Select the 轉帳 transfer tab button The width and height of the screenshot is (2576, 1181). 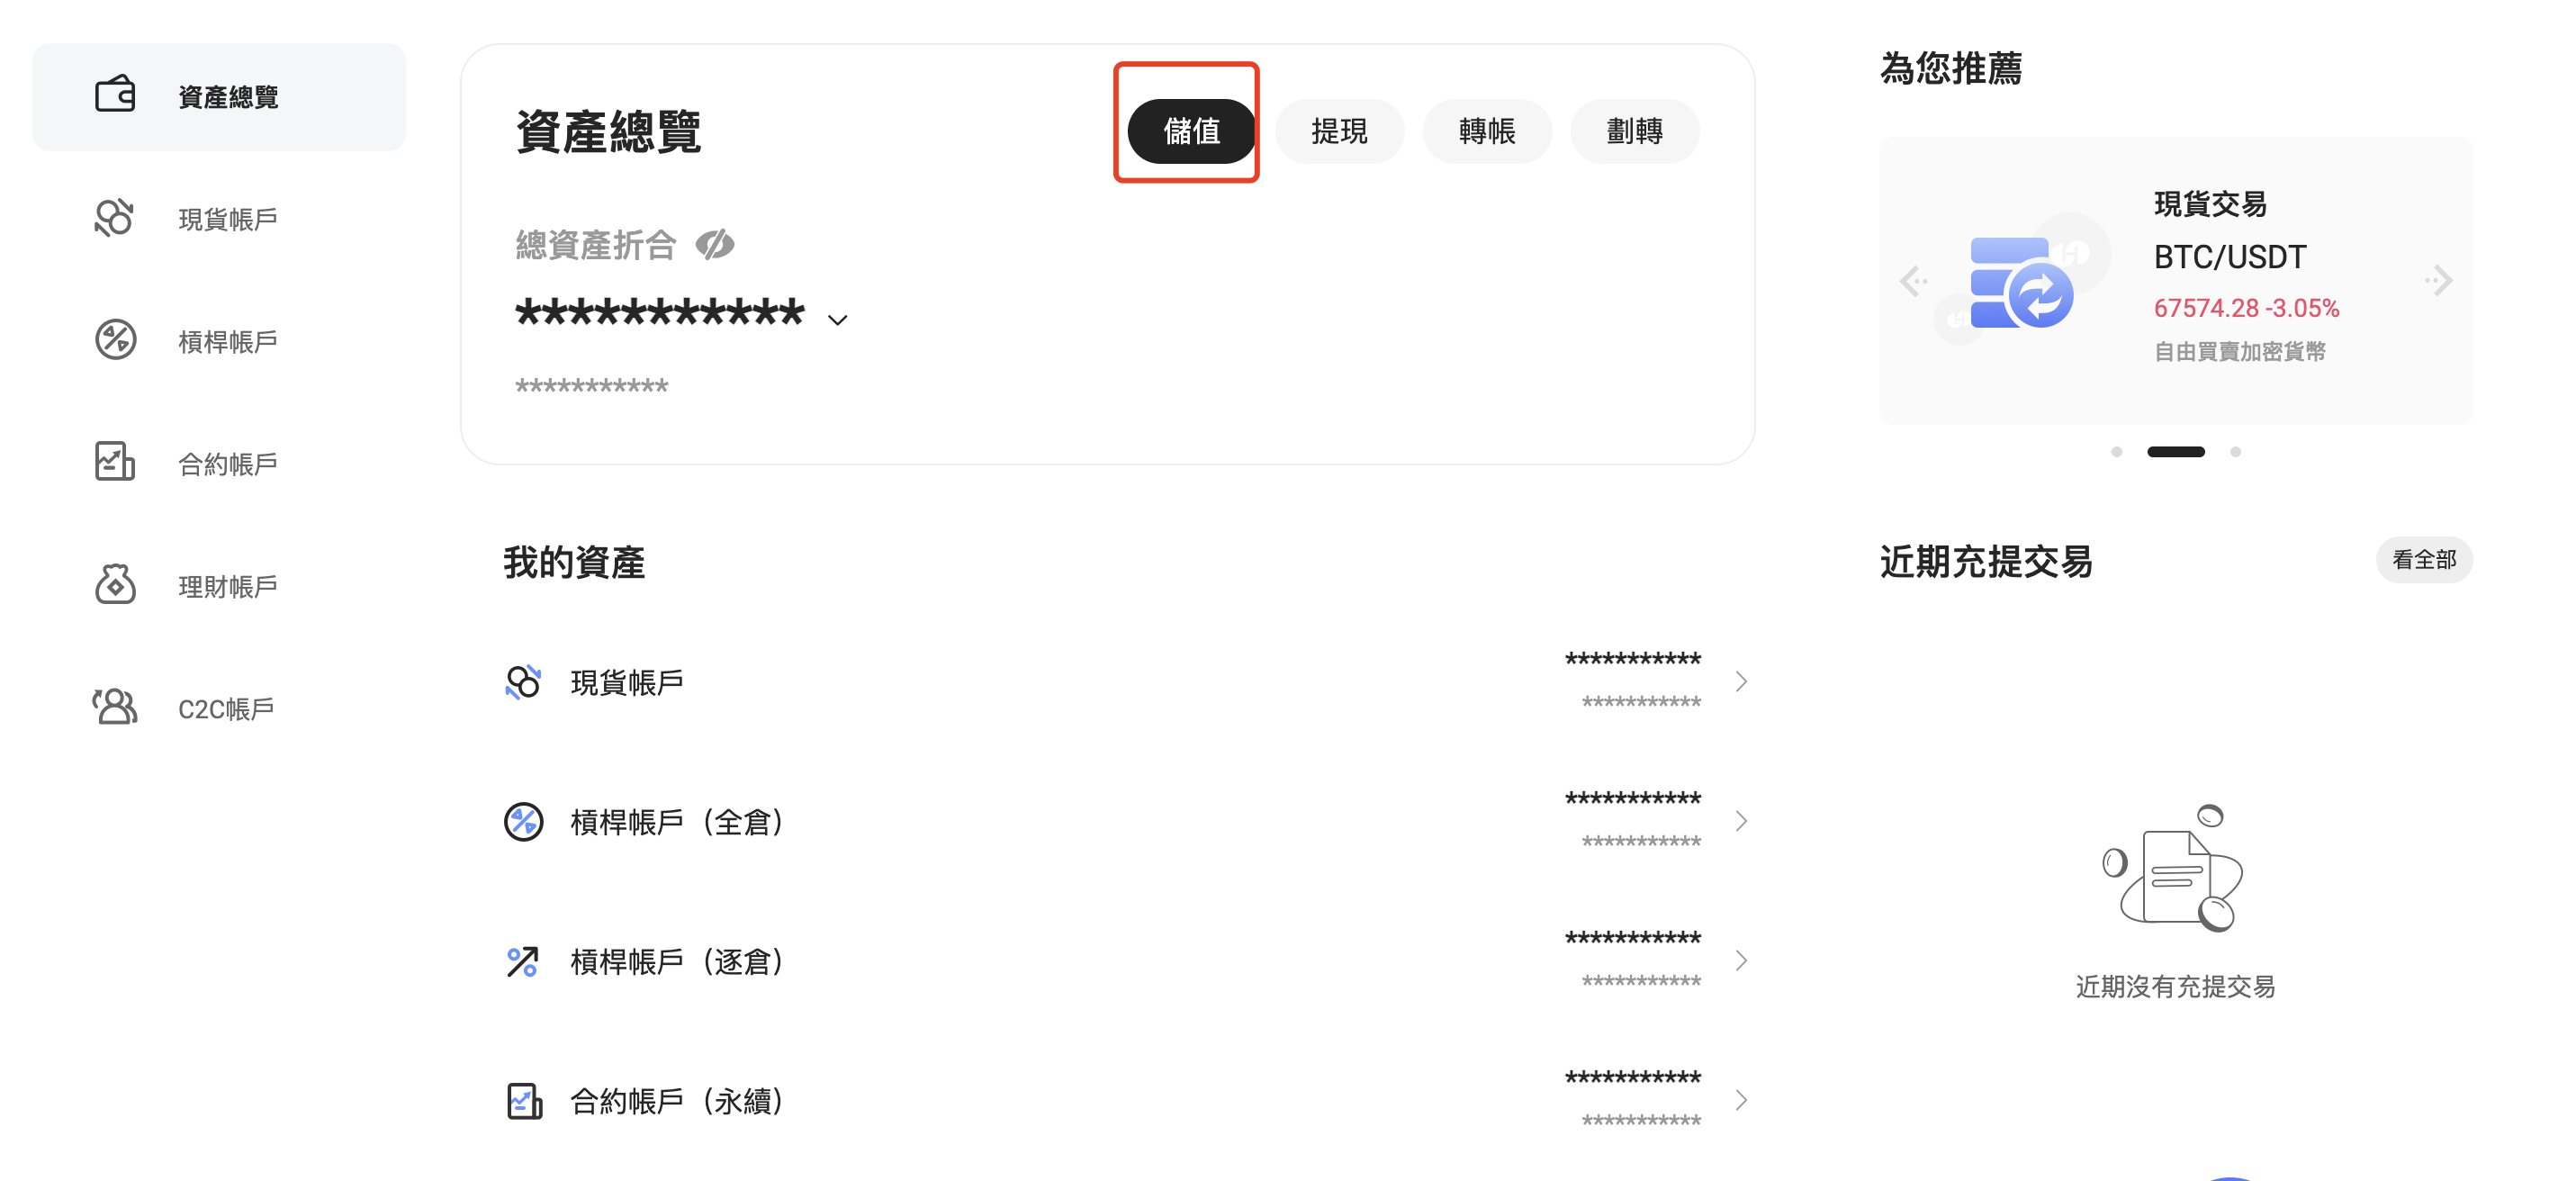[1487, 131]
